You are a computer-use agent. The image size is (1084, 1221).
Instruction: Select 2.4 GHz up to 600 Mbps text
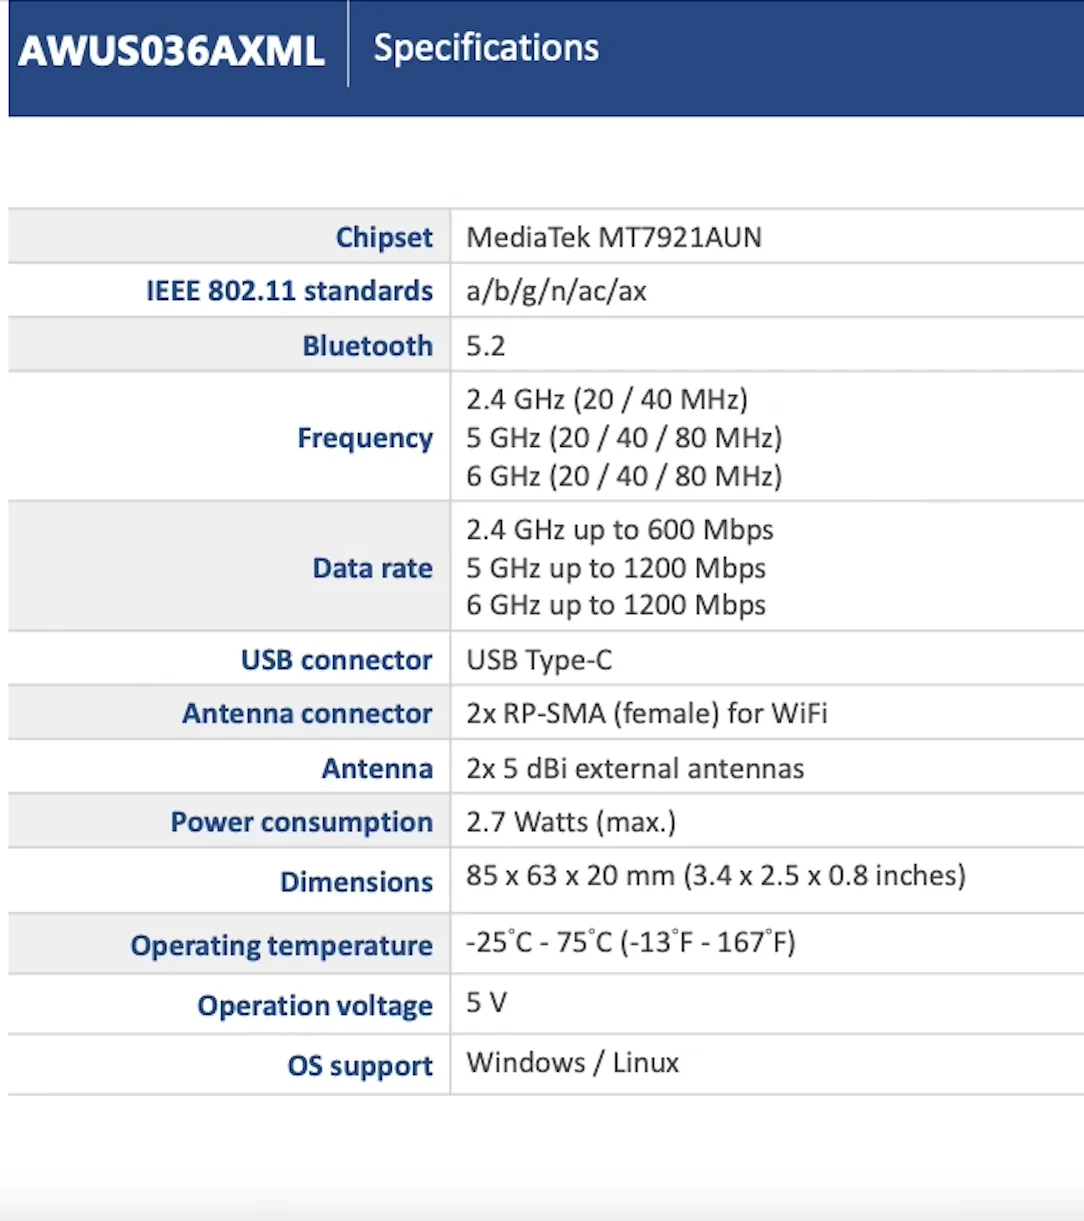620,530
